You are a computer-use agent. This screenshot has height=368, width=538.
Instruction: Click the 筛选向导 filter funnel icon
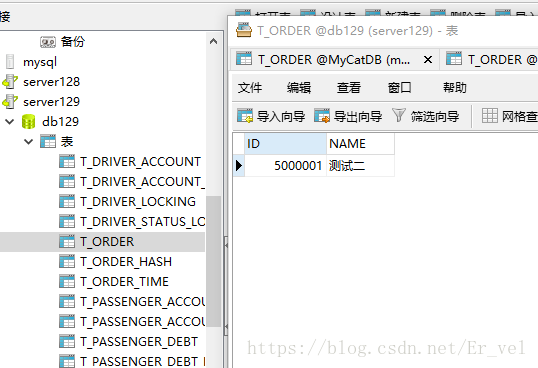399,115
